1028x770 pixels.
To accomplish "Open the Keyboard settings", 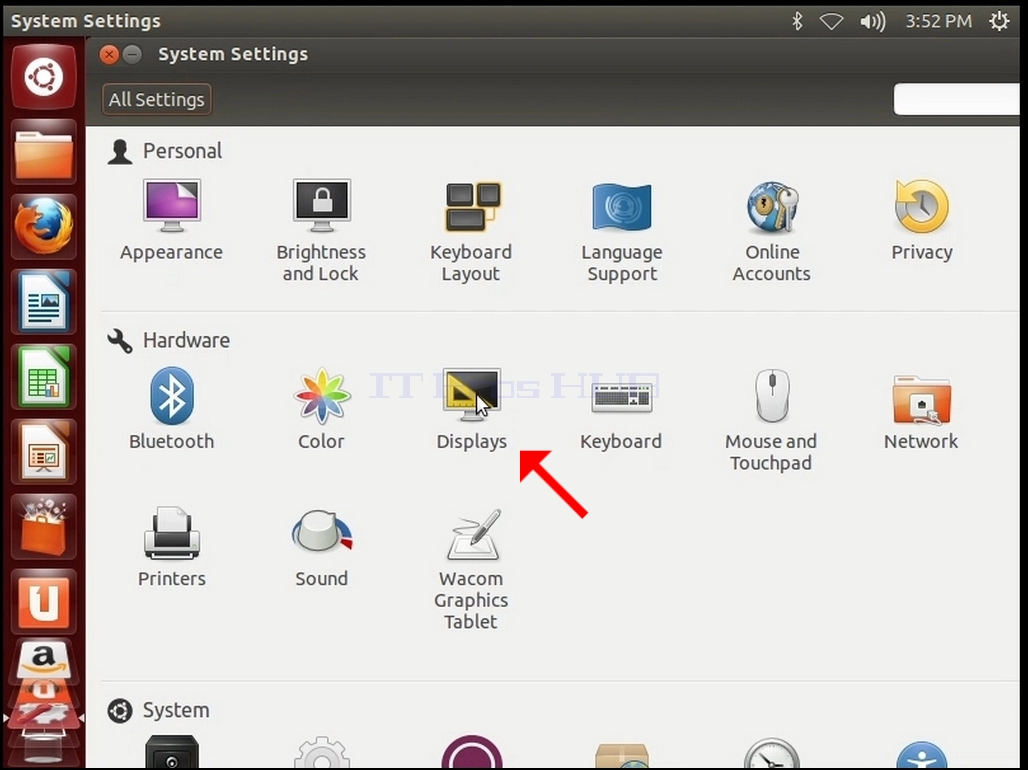I will [621, 416].
